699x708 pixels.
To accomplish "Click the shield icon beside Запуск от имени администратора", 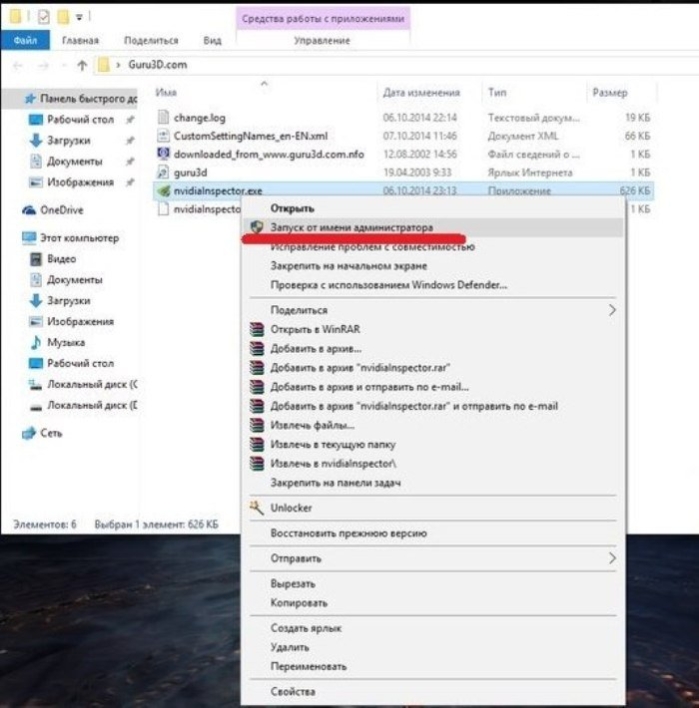I will [x=257, y=227].
